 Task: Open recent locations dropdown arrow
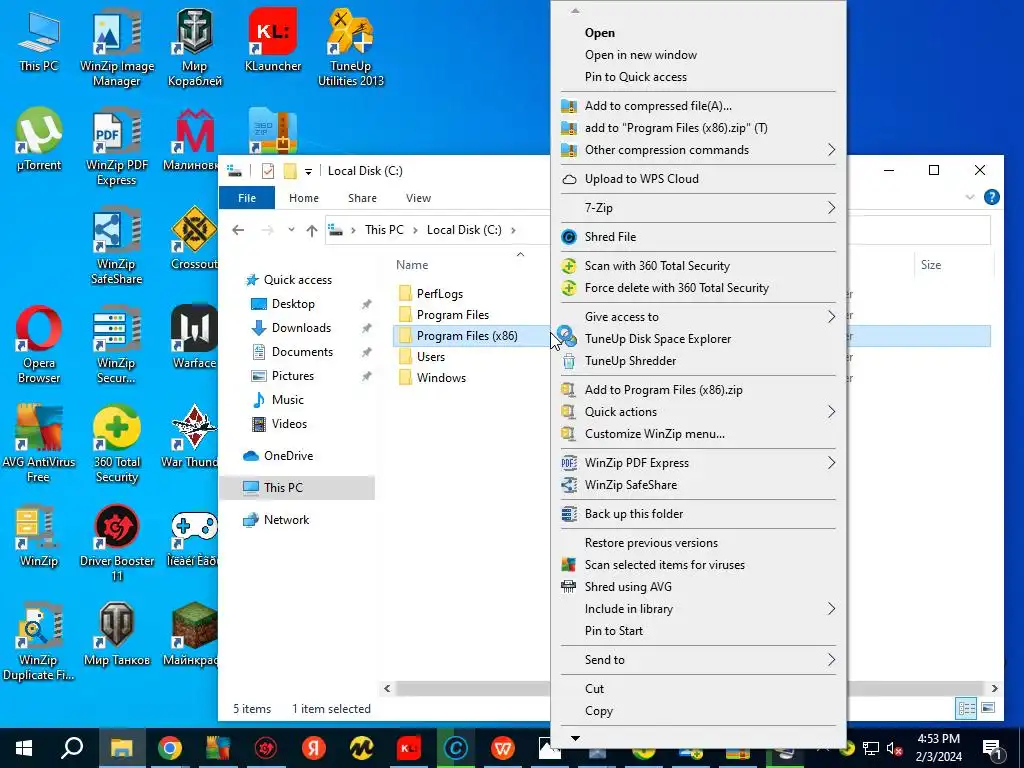tap(291, 230)
